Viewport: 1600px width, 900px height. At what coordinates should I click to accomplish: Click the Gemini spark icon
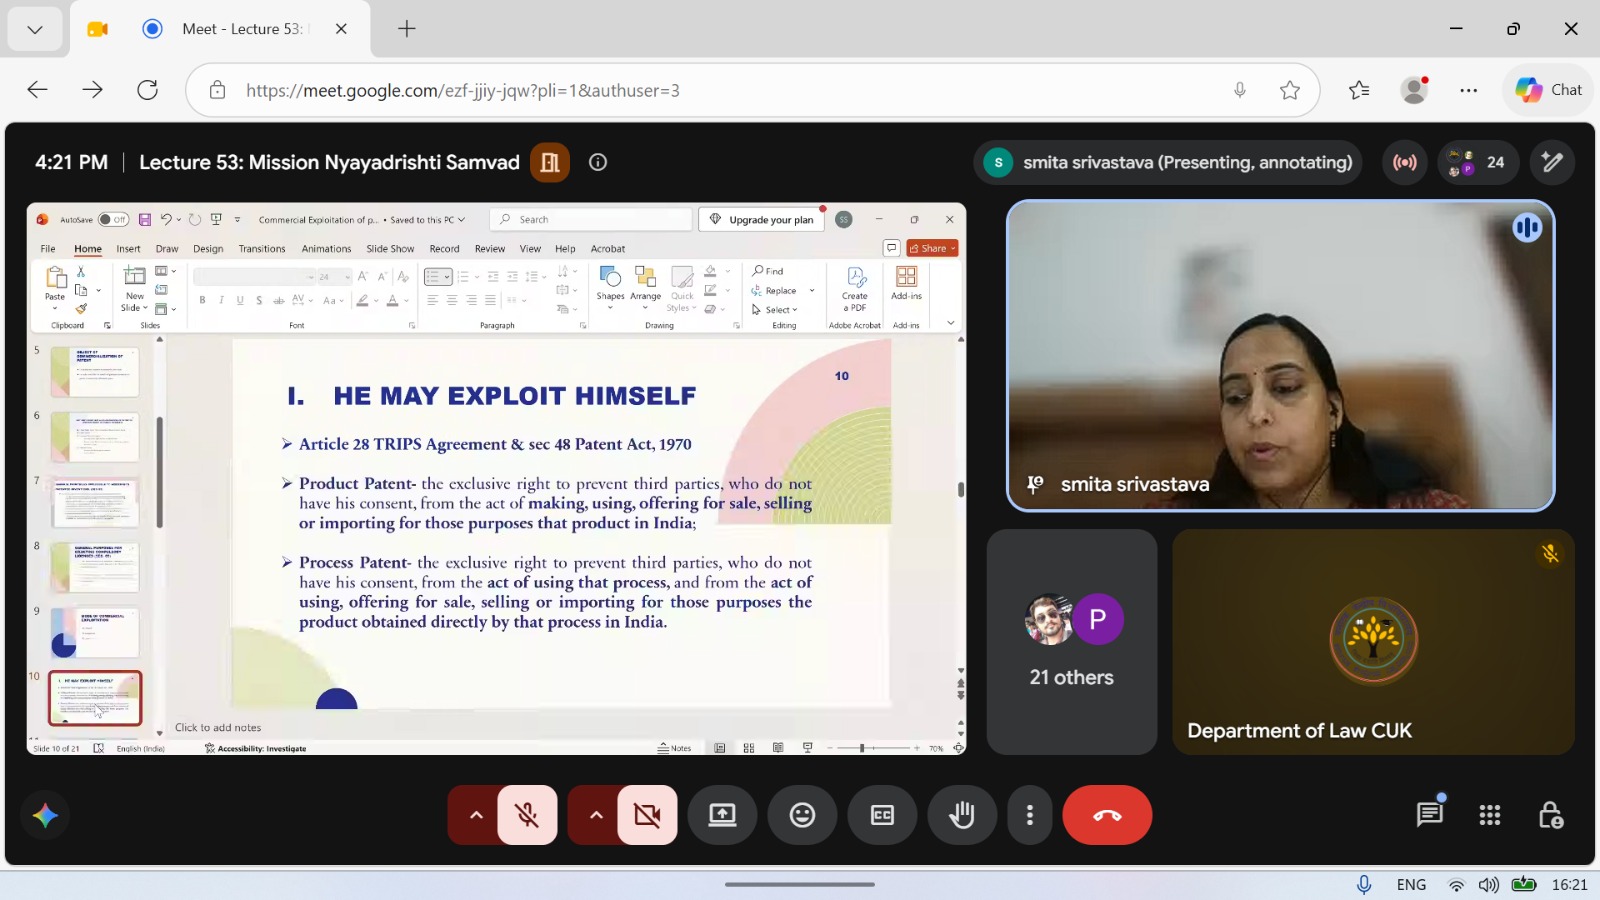point(45,815)
